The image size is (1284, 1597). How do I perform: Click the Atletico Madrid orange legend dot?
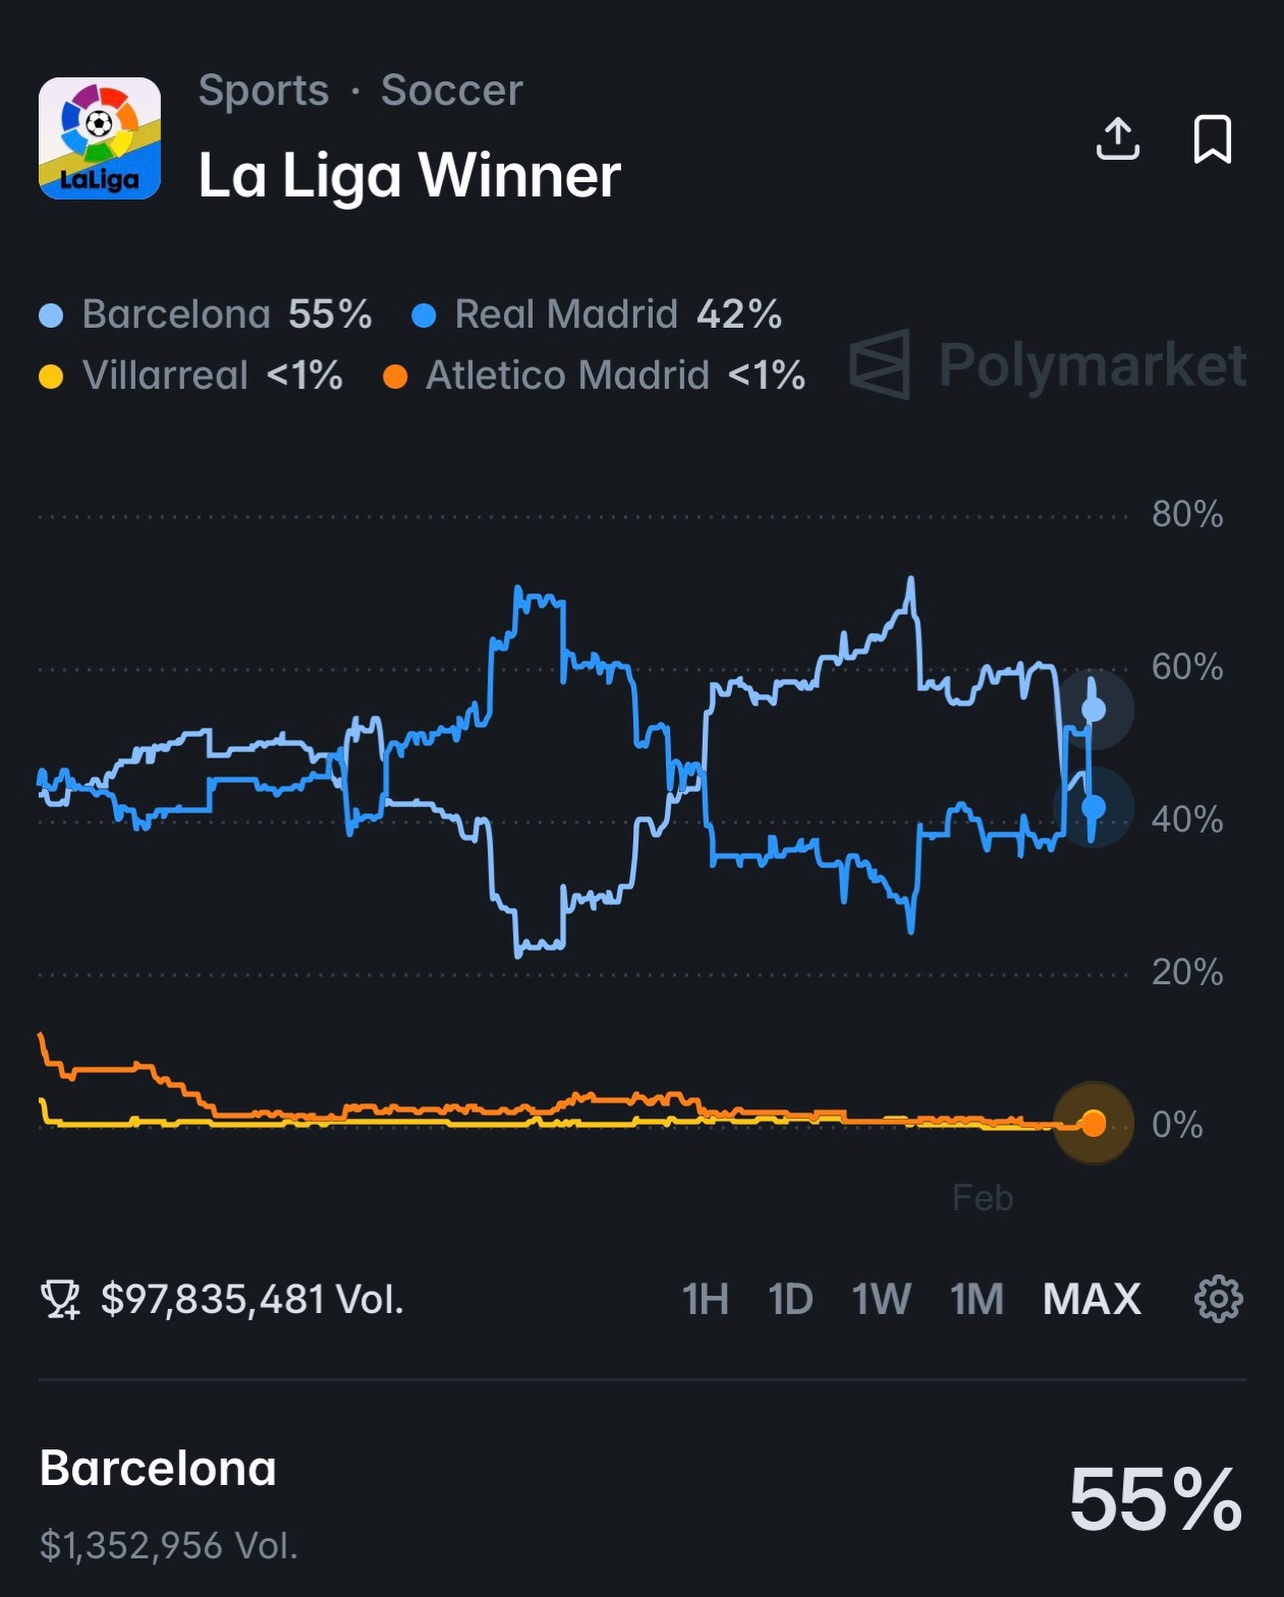click(395, 377)
